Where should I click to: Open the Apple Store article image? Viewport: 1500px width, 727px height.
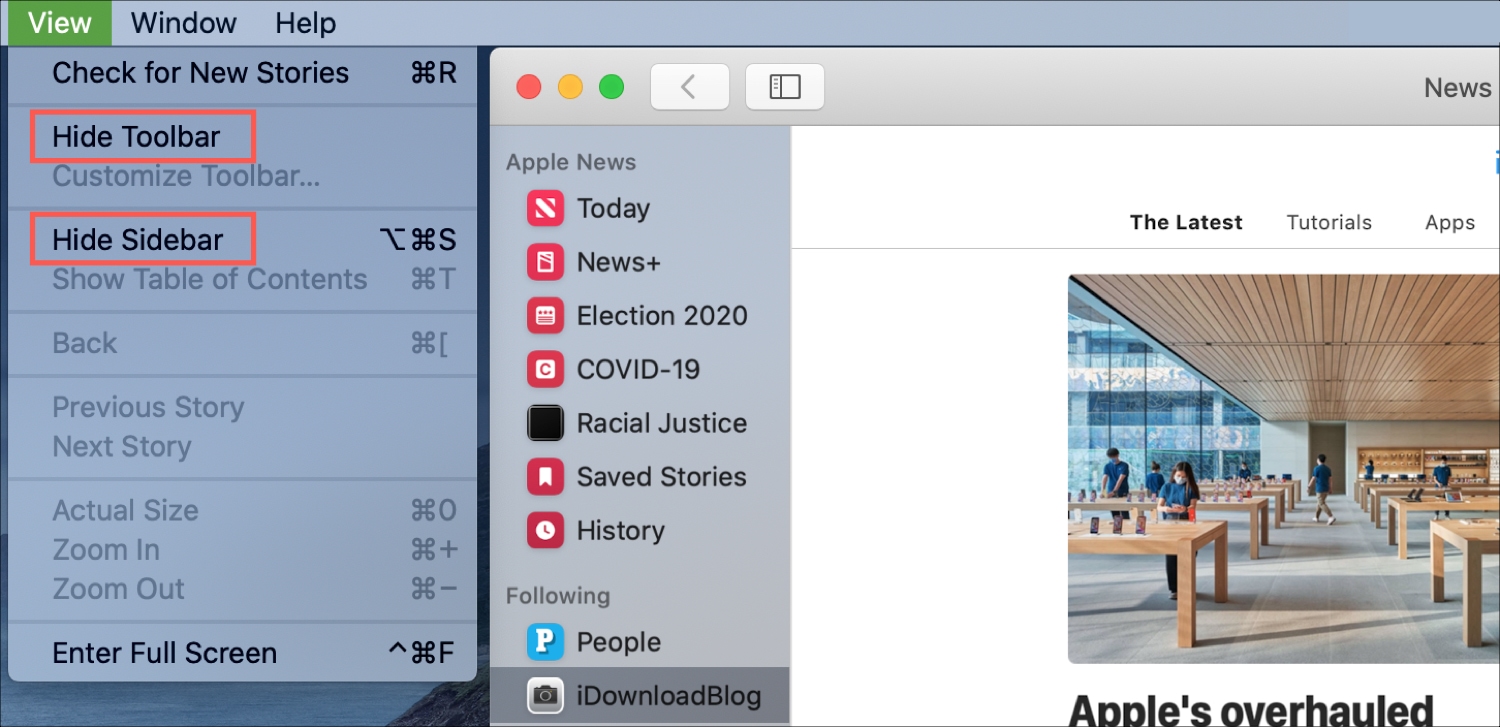1284,469
